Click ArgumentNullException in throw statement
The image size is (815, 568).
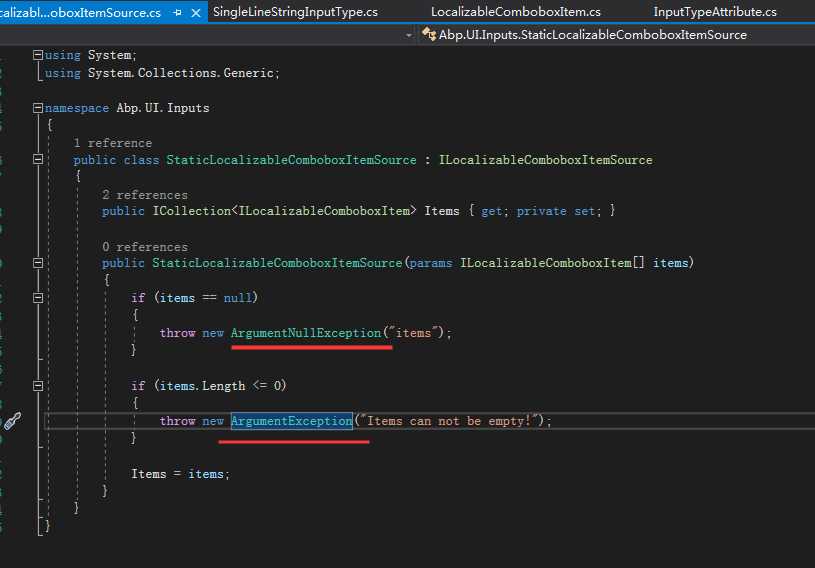coord(306,333)
